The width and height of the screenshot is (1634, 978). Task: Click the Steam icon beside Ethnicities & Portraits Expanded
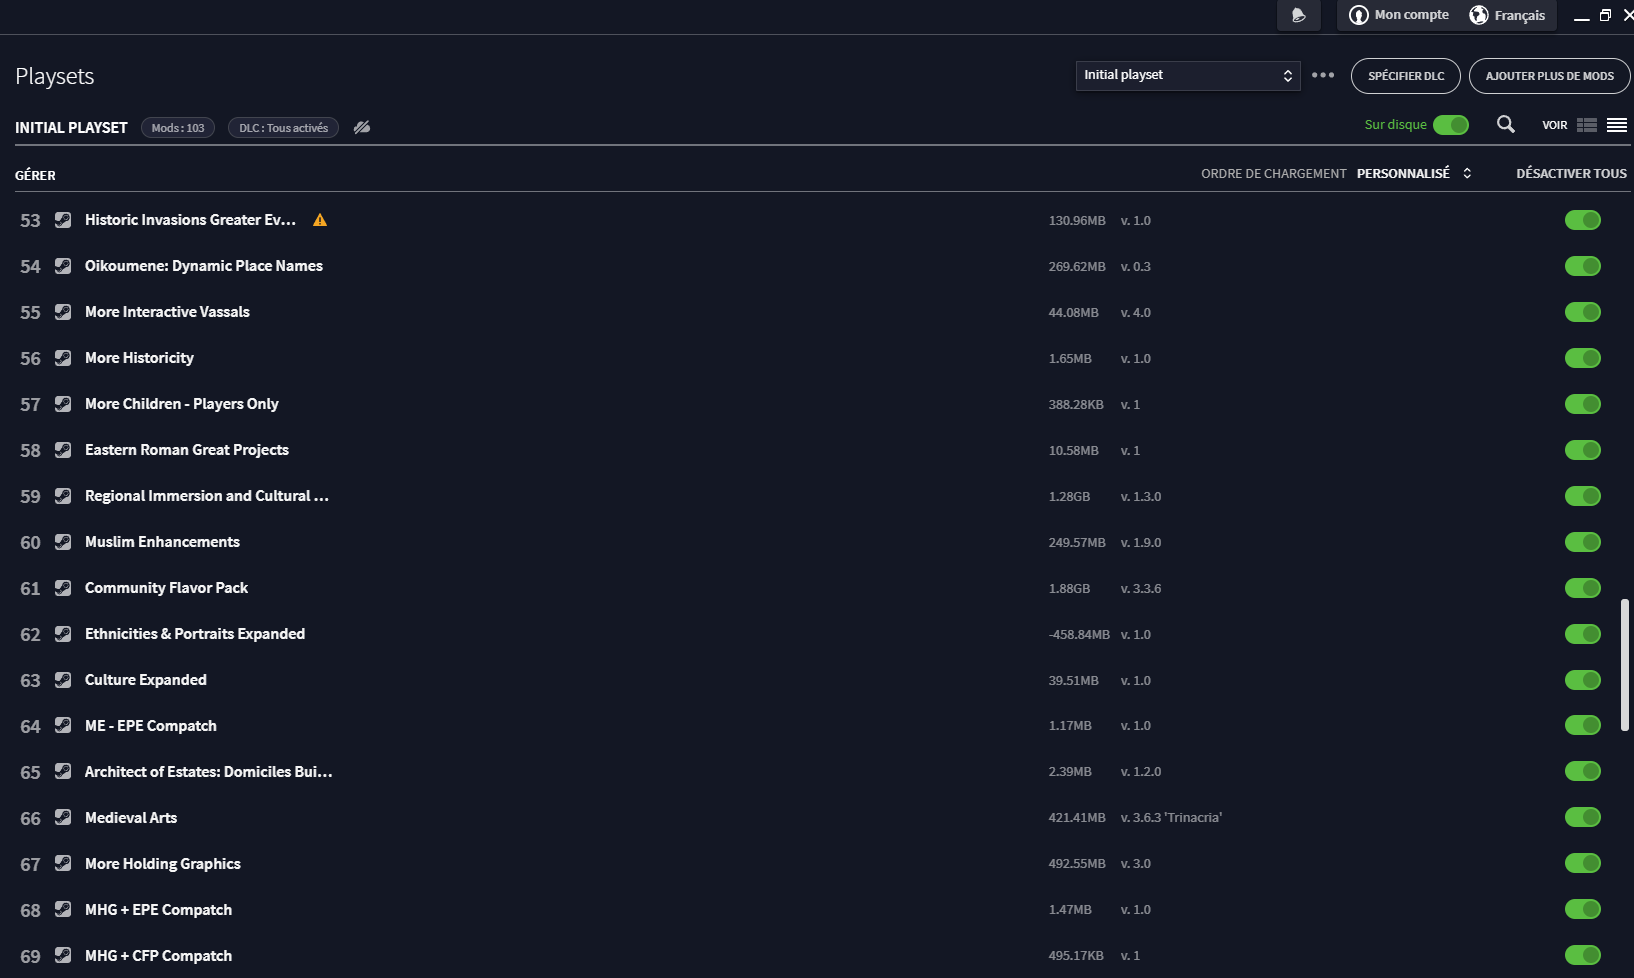[63, 634]
